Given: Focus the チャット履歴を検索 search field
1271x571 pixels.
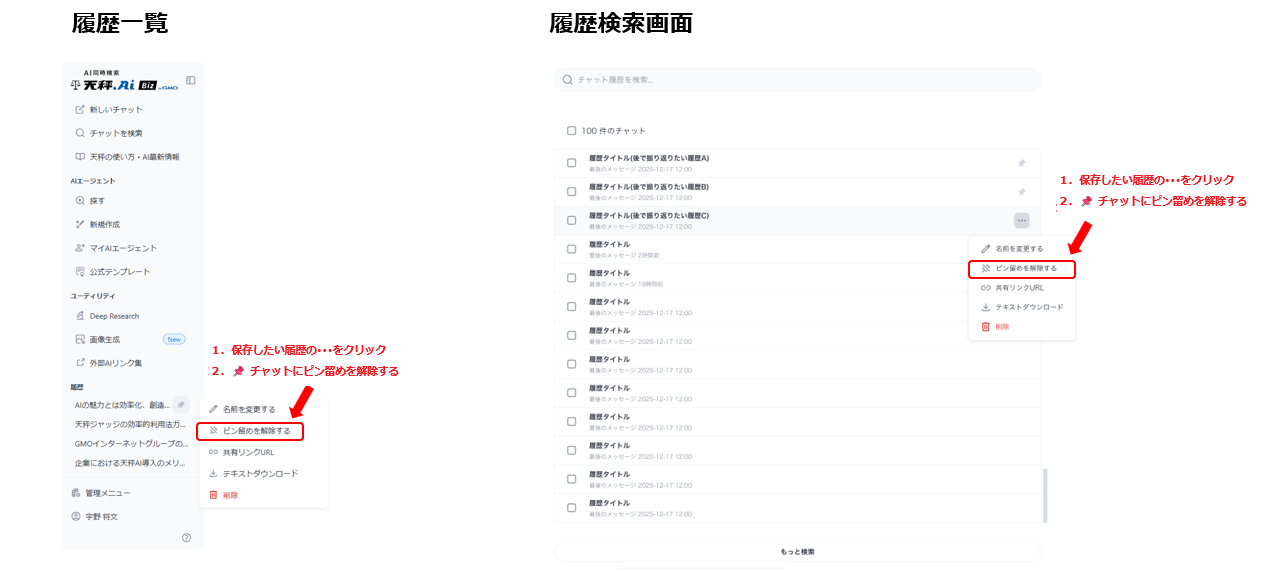Looking at the screenshot, I should click(x=797, y=80).
